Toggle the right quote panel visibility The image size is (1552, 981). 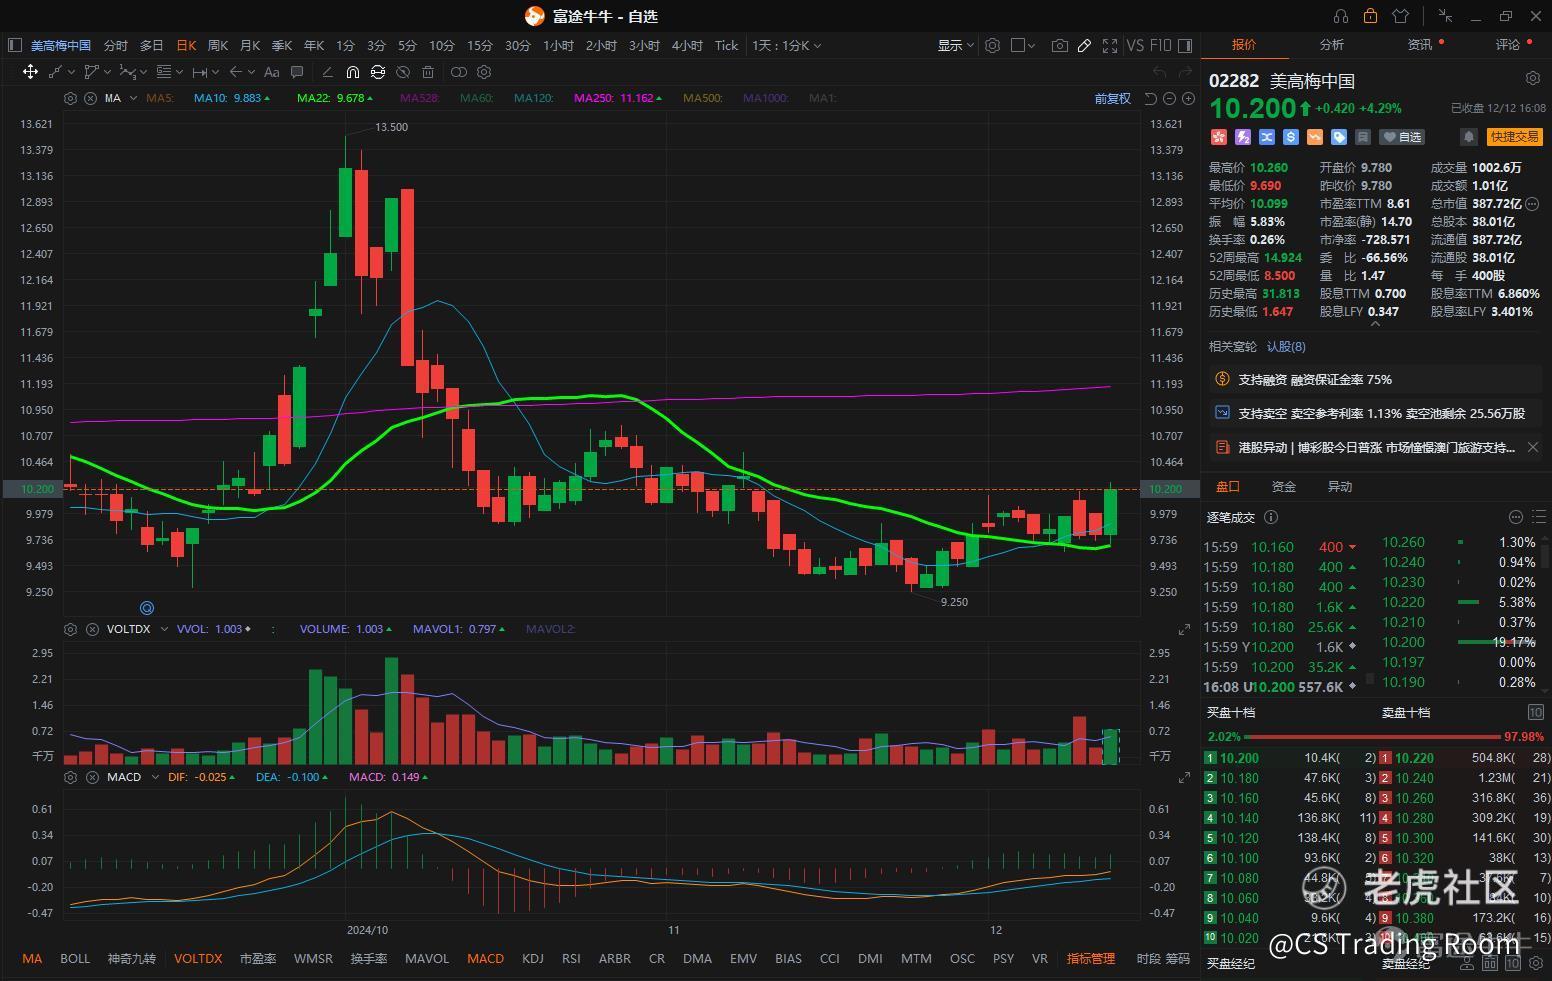[x=1185, y=46]
